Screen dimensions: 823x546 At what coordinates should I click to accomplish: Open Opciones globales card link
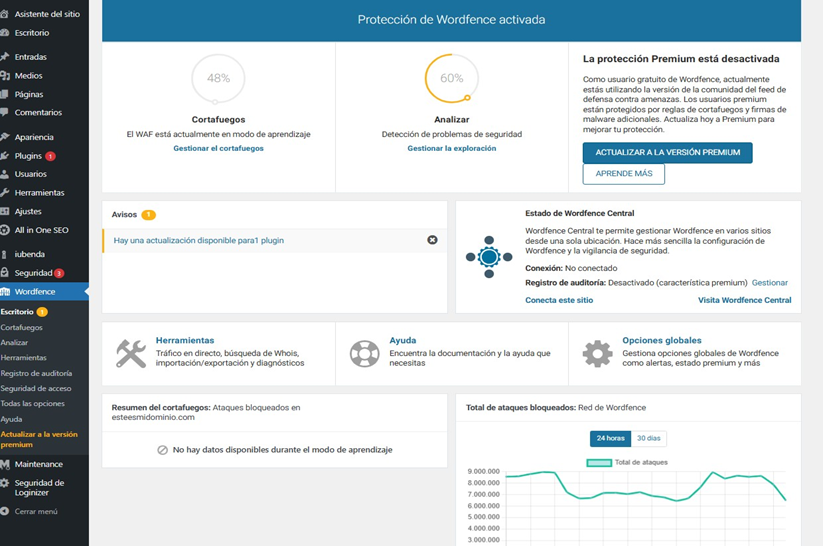662,340
